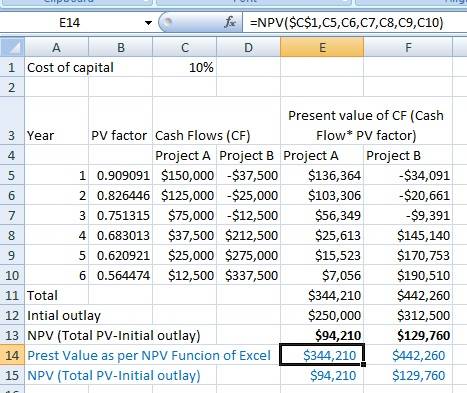
Task: Open the Name Box dropdown arrow
Action: point(148,23)
